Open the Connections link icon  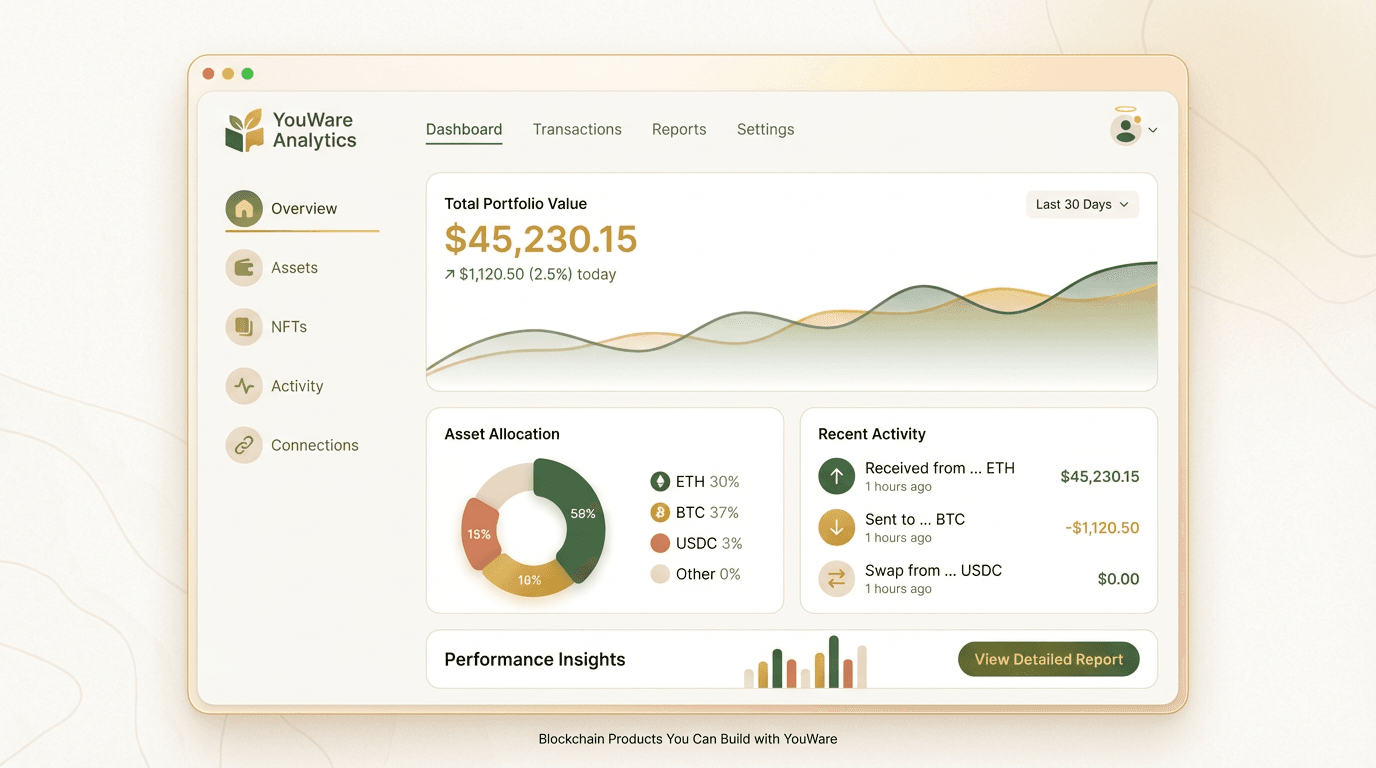[244, 445]
